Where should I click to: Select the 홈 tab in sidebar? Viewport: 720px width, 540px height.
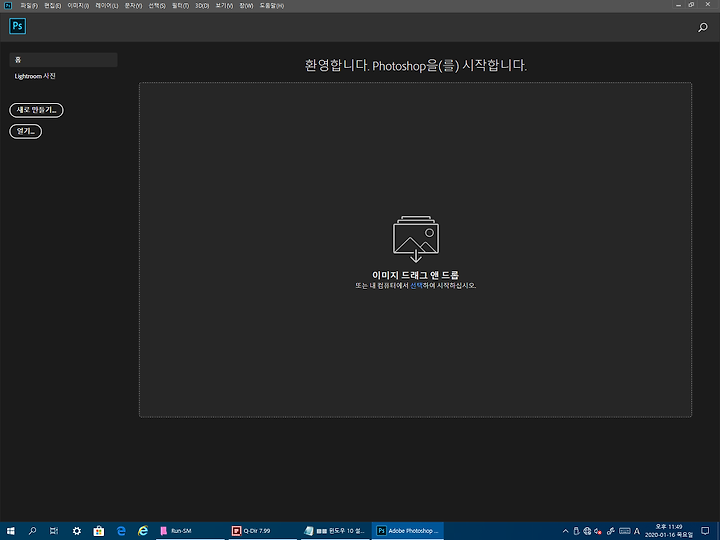coord(63,60)
